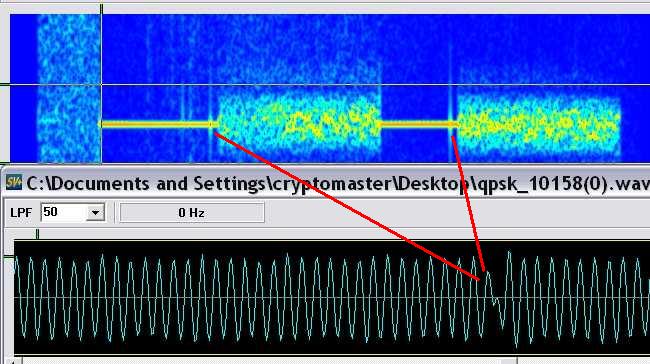Image resolution: width=650 pixels, height=364 pixels.
Task: Click the LPF label
Action: coord(21,213)
